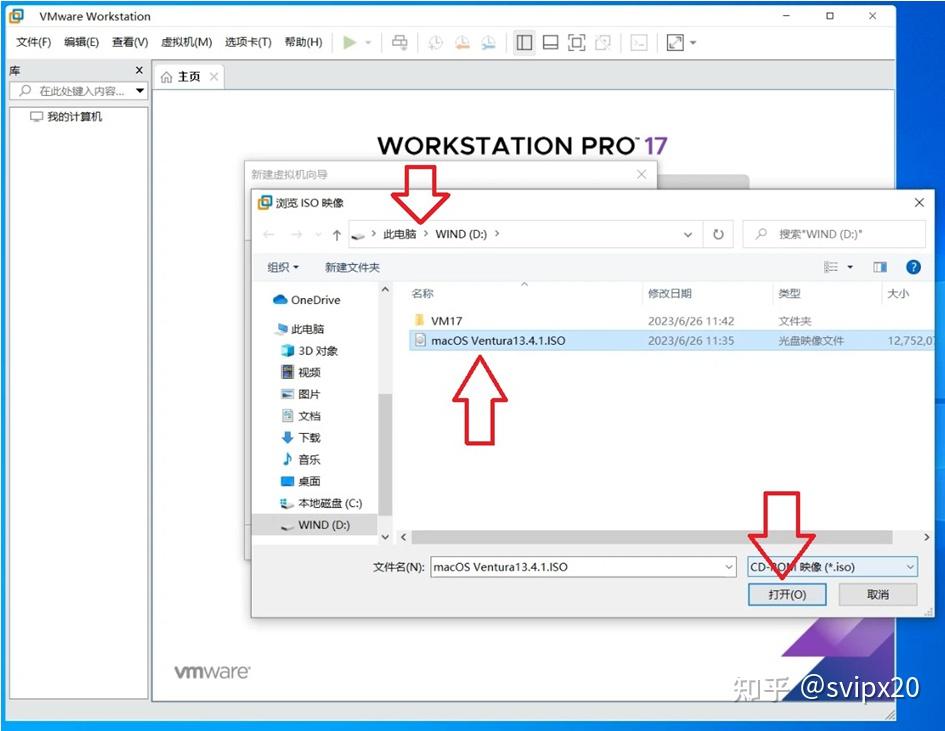This screenshot has height=731, width=945.
Task: Select macOS Ventura13.4.1.ISO file
Action: 671,340
